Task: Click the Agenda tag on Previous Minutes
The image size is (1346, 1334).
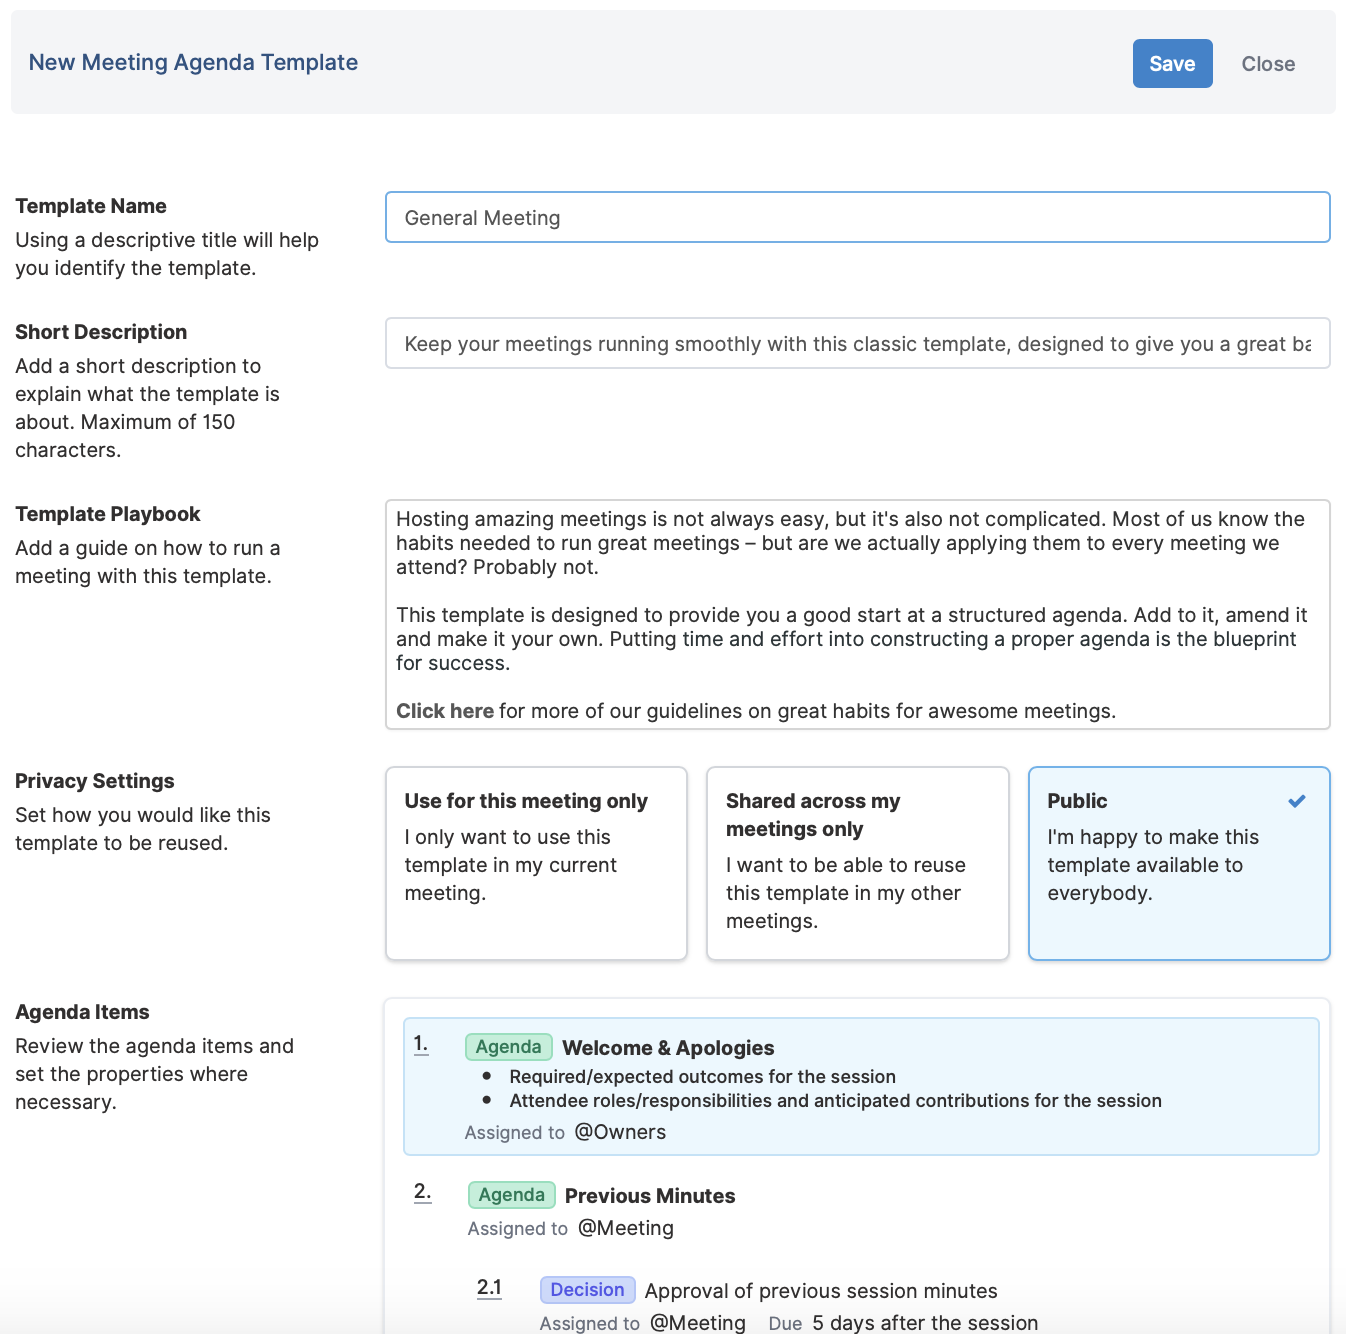Action: (x=511, y=1195)
